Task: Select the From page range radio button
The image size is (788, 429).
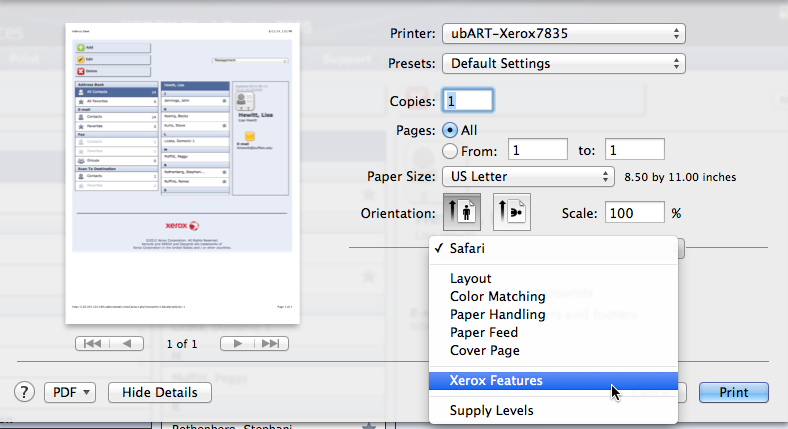Action: [450, 150]
